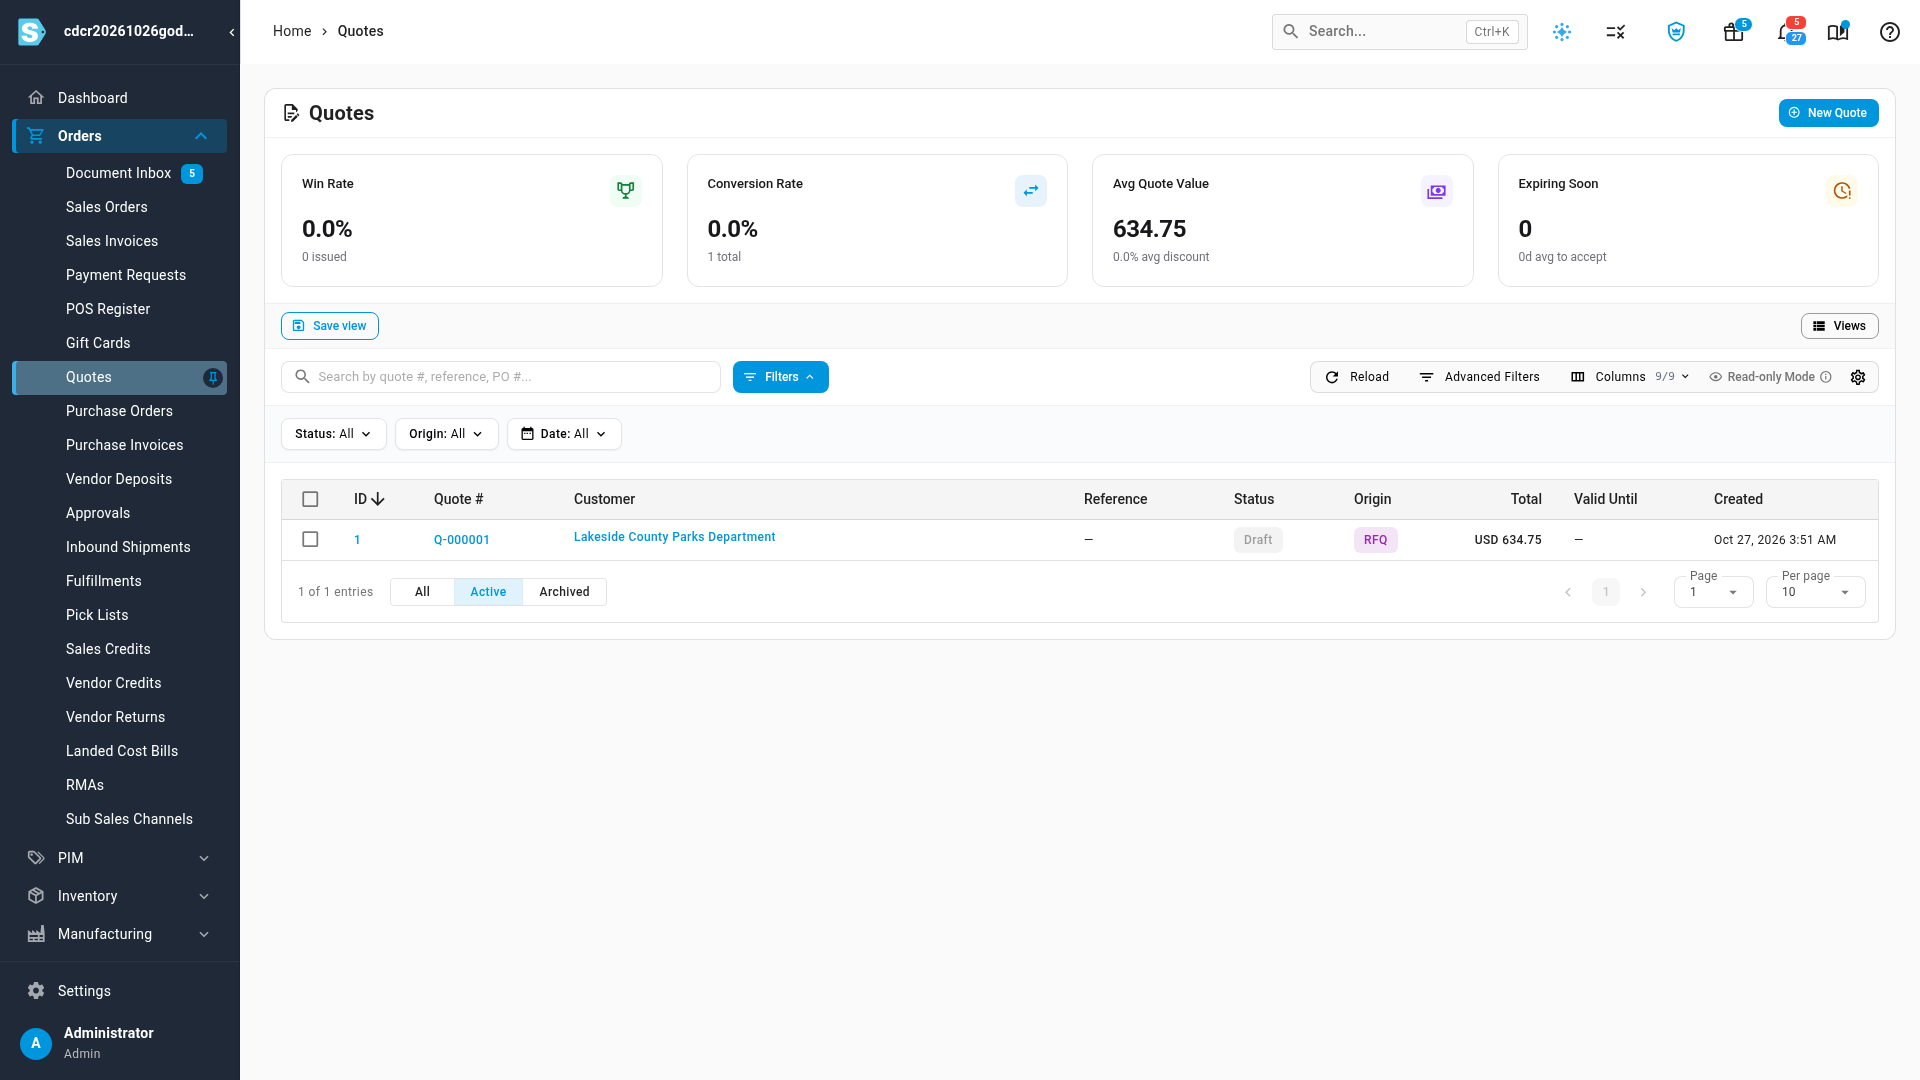Viewport: 1920px width, 1080px height.
Task: Click the pin icon on the Quotes menu item
Action: click(x=212, y=378)
